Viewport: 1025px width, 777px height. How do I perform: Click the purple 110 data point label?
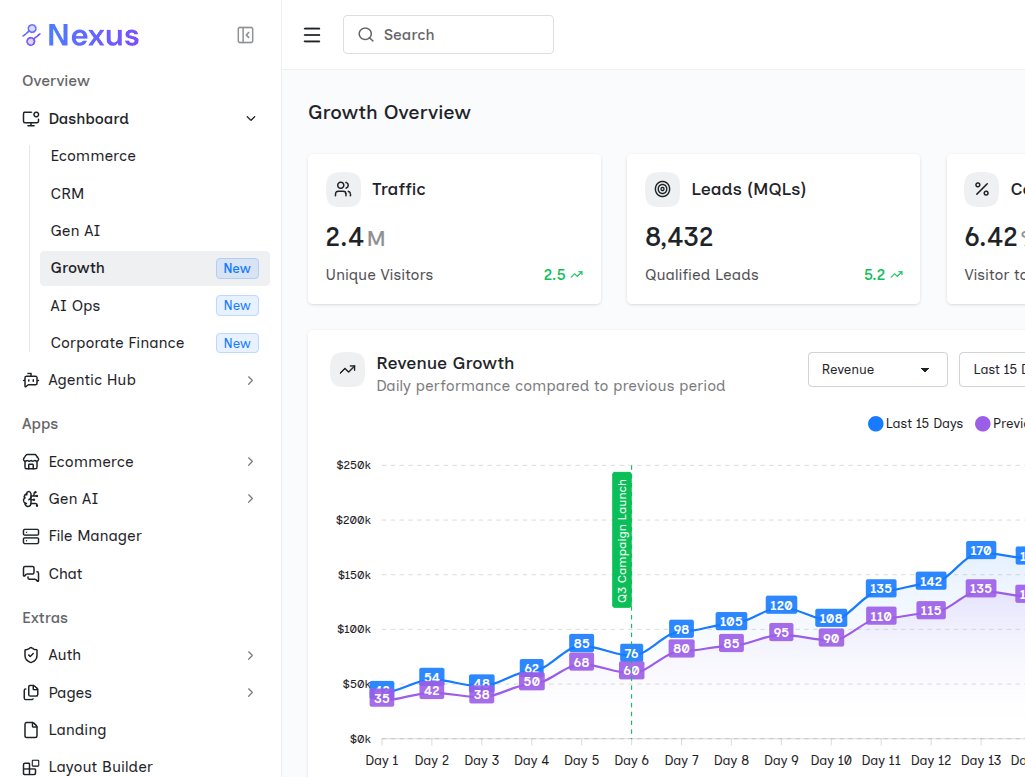pyautogui.click(x=881, y=616)
